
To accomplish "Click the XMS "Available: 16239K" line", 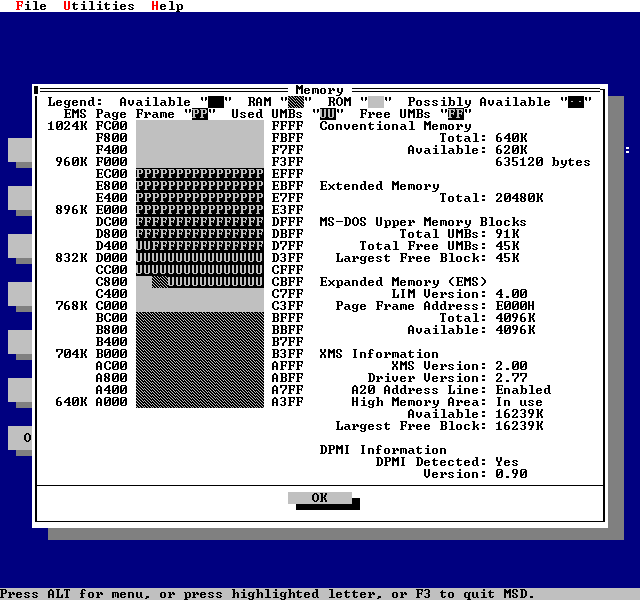I will click(476, 414).
